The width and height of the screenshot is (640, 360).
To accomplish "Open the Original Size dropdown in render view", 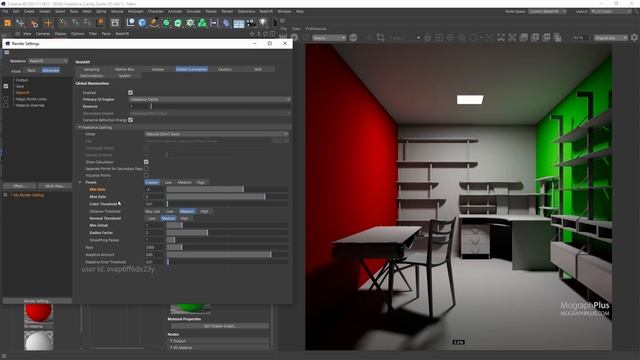I will [610, 38].
